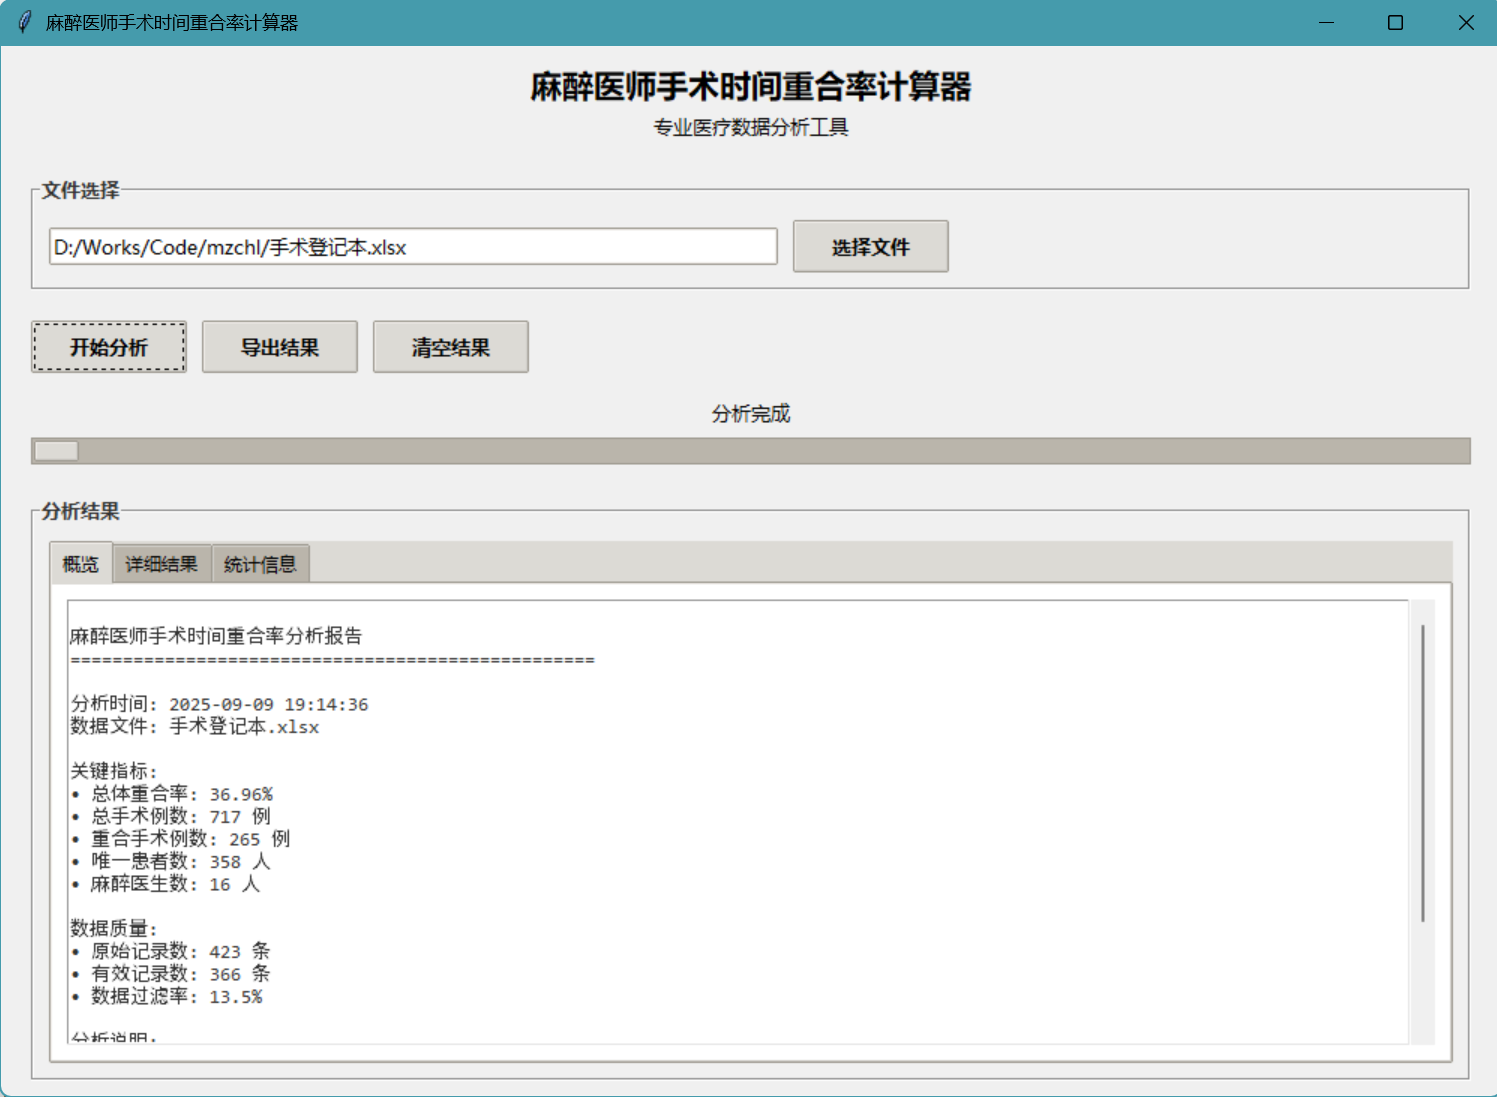Click the 专业医疗数据分析工具 subtitle text
1497x1097 pixels.
[749, 128]
